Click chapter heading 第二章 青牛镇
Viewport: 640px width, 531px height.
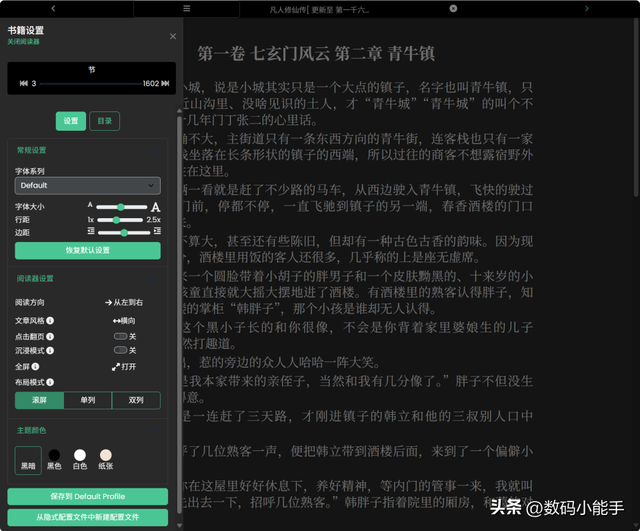384,53
